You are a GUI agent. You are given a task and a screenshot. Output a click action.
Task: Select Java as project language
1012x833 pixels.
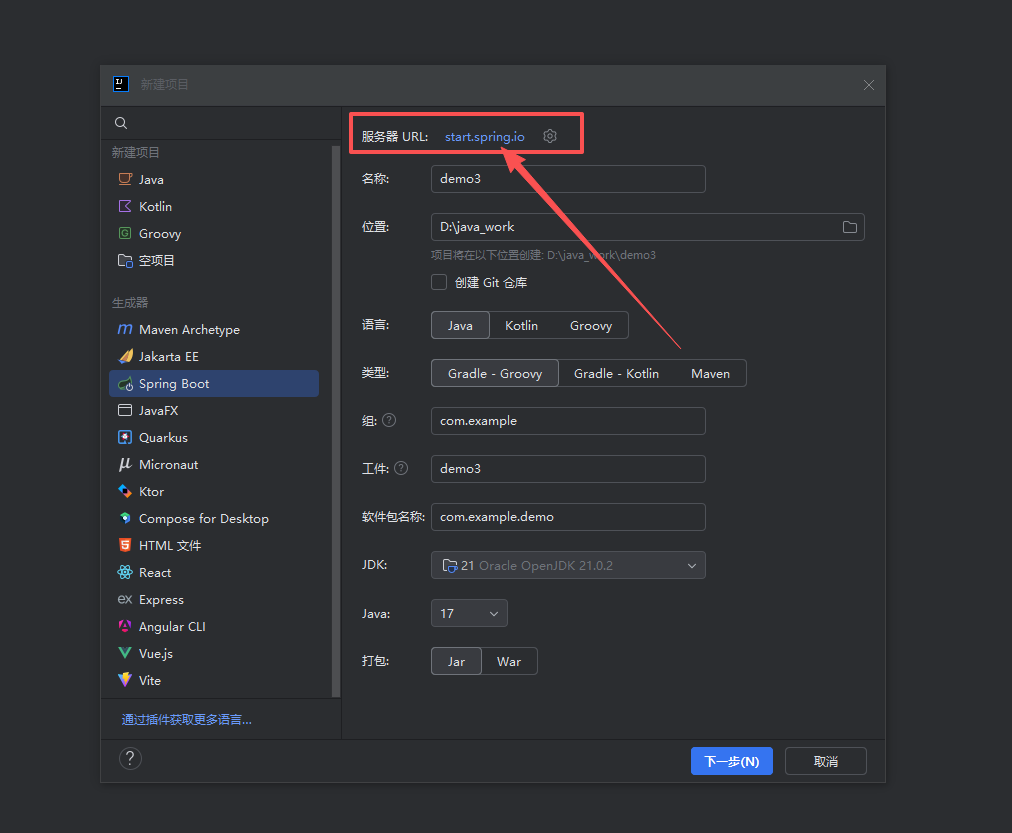pos(460,325)
